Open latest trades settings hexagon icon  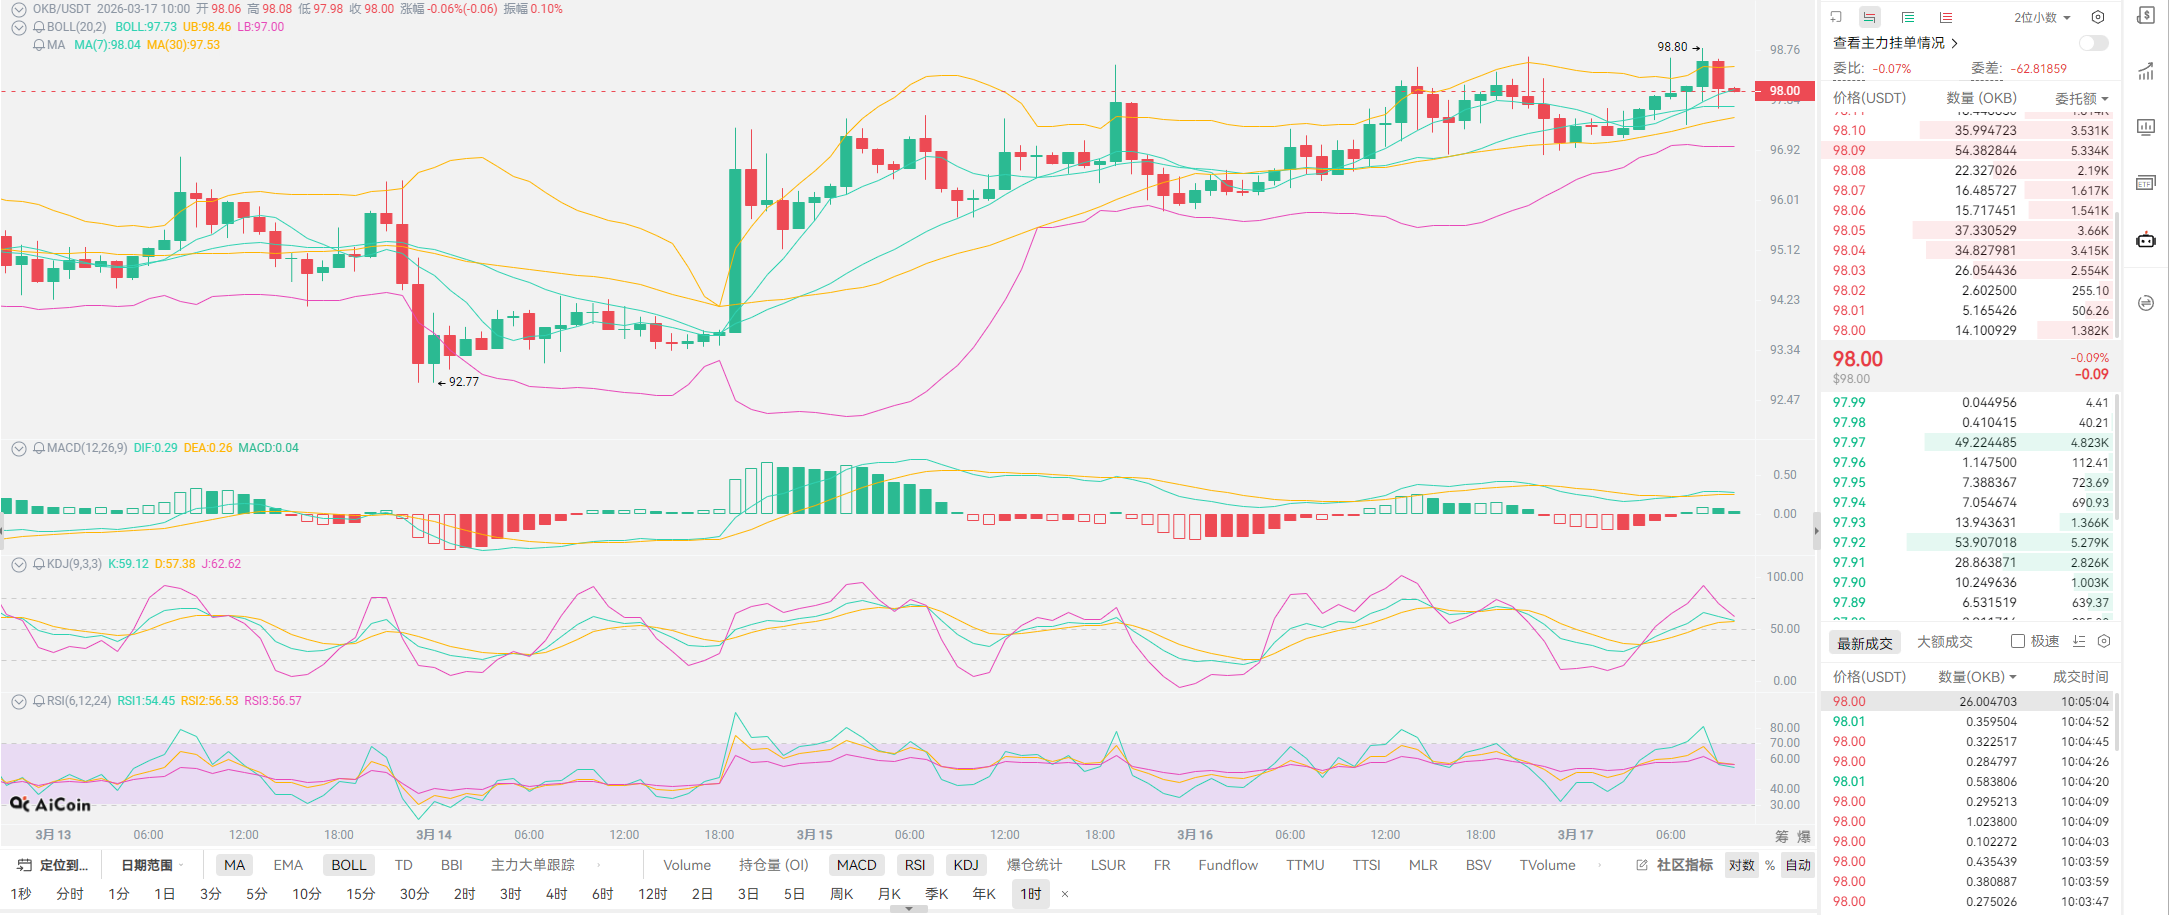(2104, 641)
